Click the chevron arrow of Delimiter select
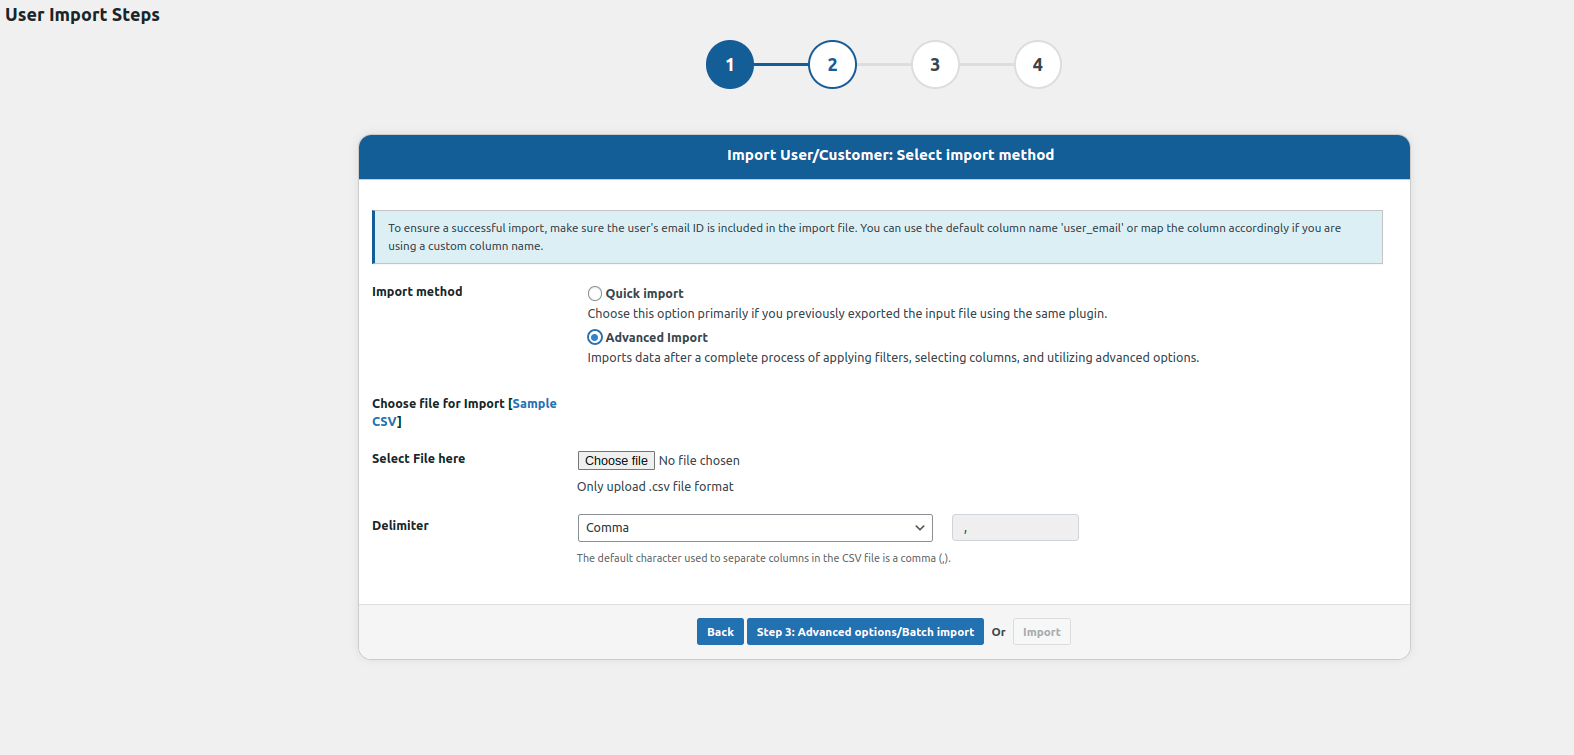Viewport: 1574px width, 755px height. coord(919,528)
